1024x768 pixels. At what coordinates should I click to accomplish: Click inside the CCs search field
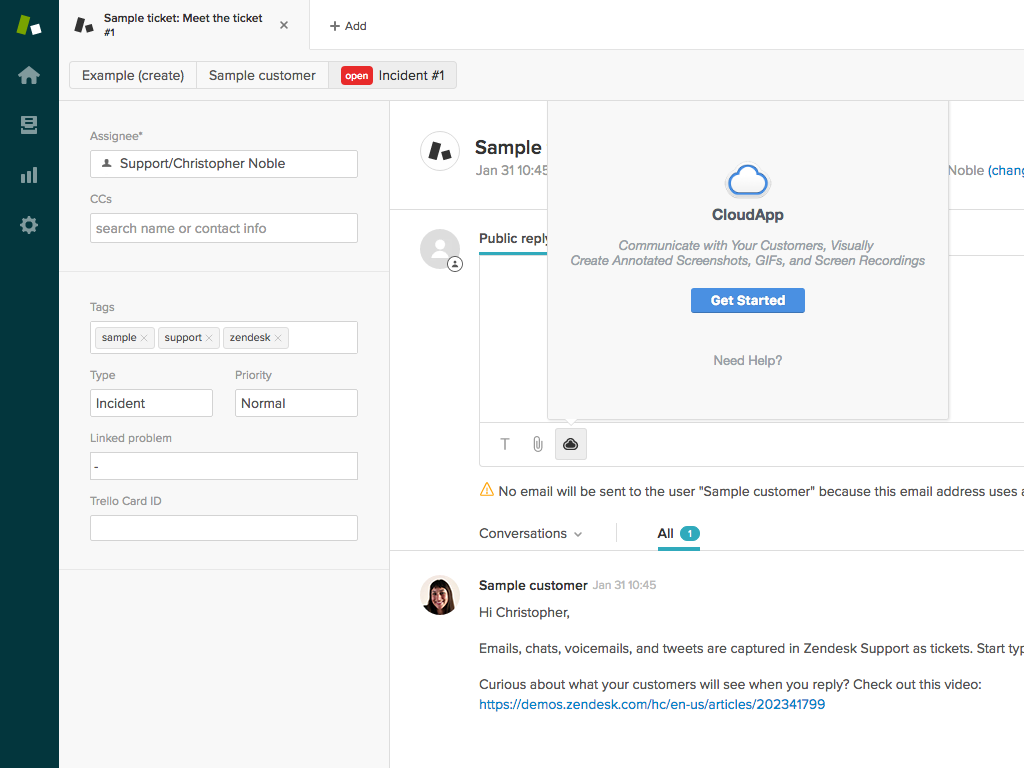coord(223,228)
